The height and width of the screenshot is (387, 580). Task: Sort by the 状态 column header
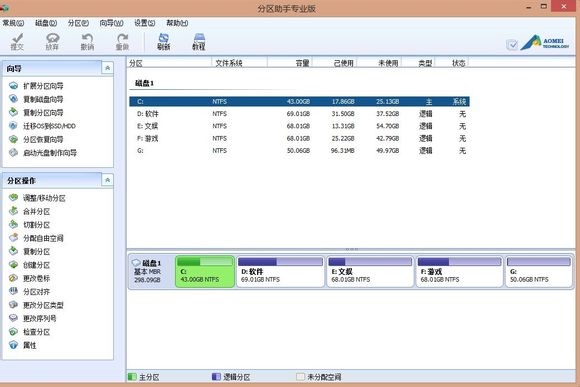[x=452, y=63]
